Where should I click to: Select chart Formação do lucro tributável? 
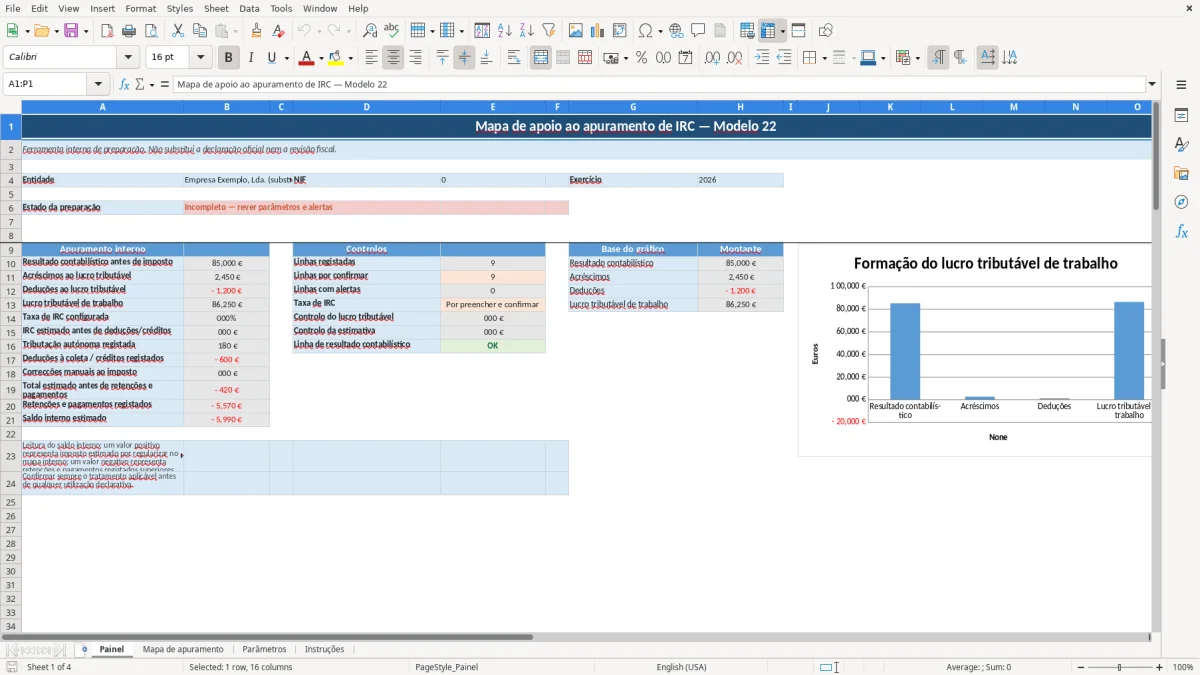click(x=975, y=350)
